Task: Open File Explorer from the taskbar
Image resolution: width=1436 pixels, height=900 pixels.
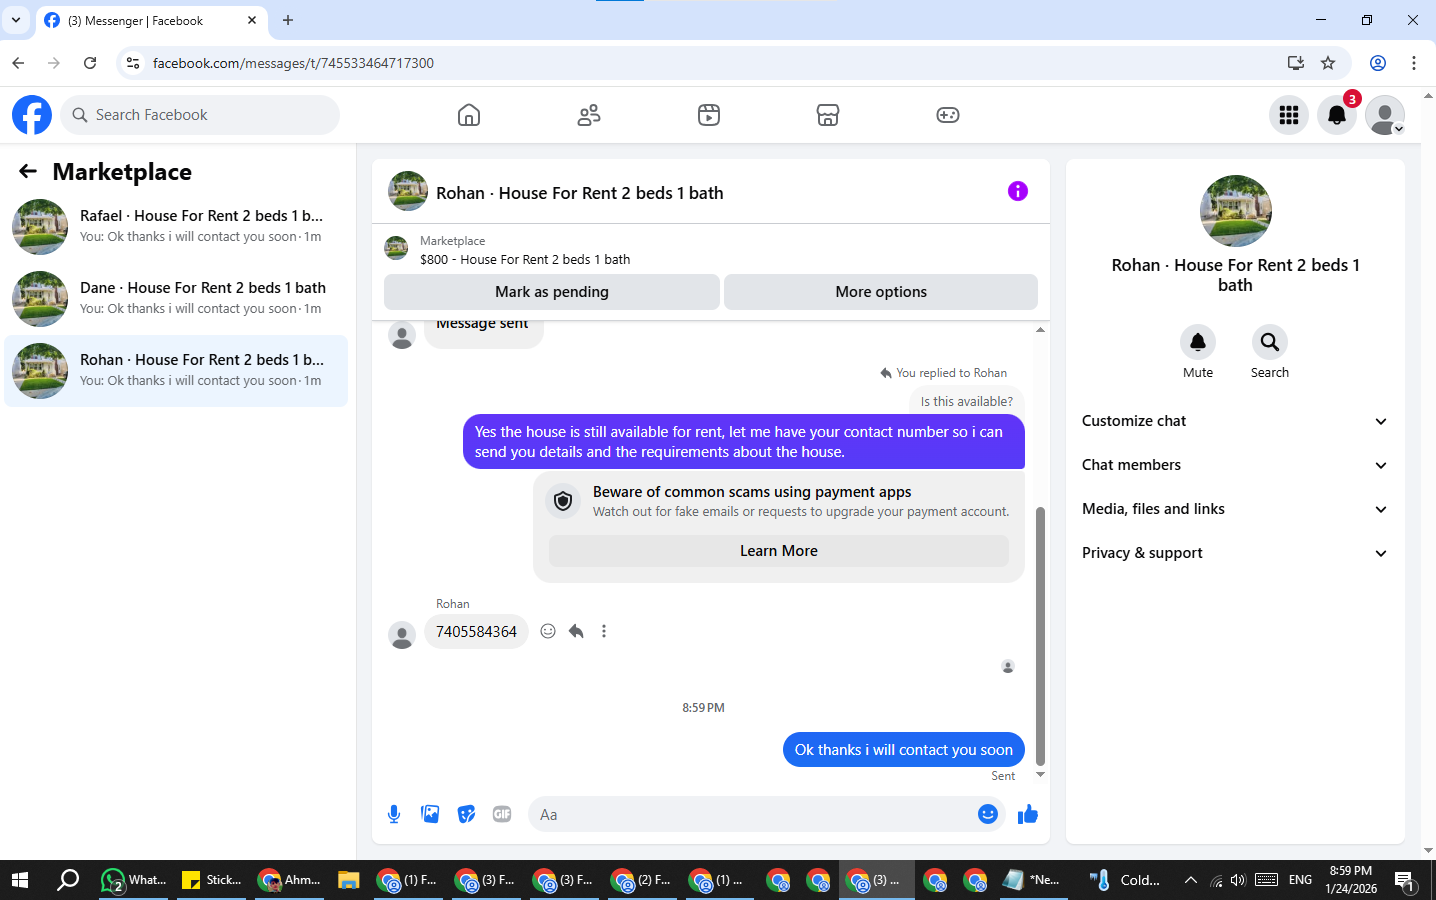Action: click(348, 880)
